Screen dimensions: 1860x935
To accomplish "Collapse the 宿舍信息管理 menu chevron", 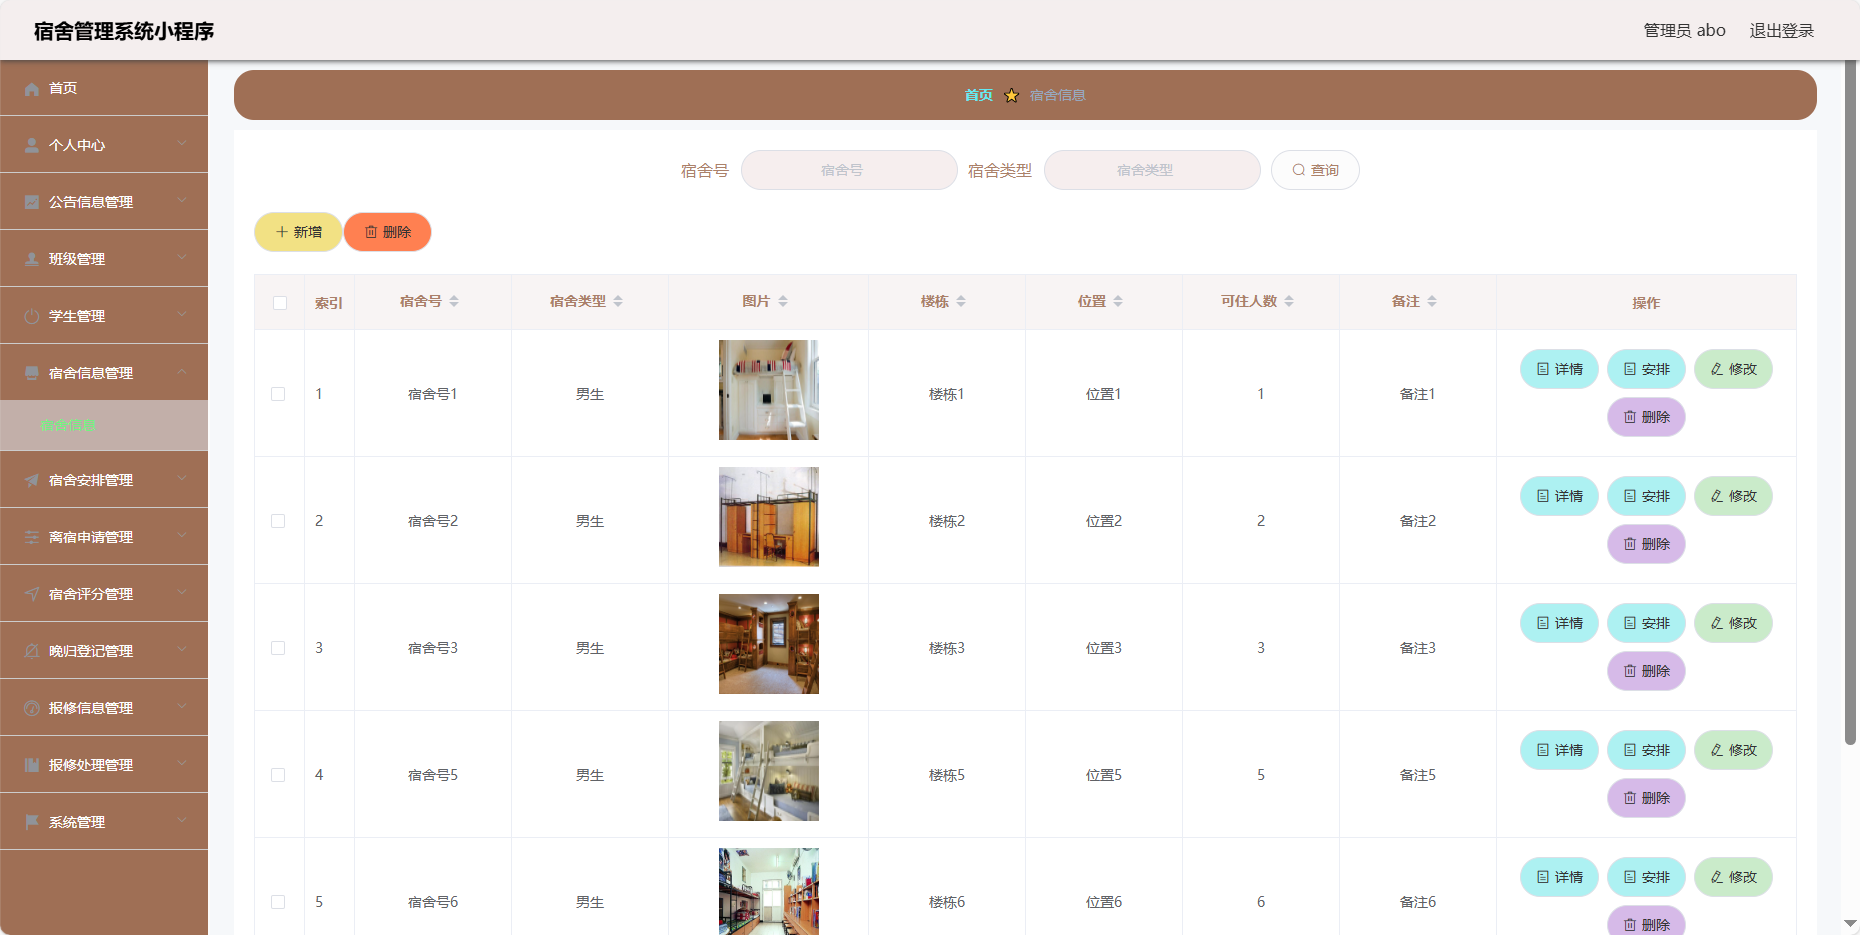I will tap(182, 372).
